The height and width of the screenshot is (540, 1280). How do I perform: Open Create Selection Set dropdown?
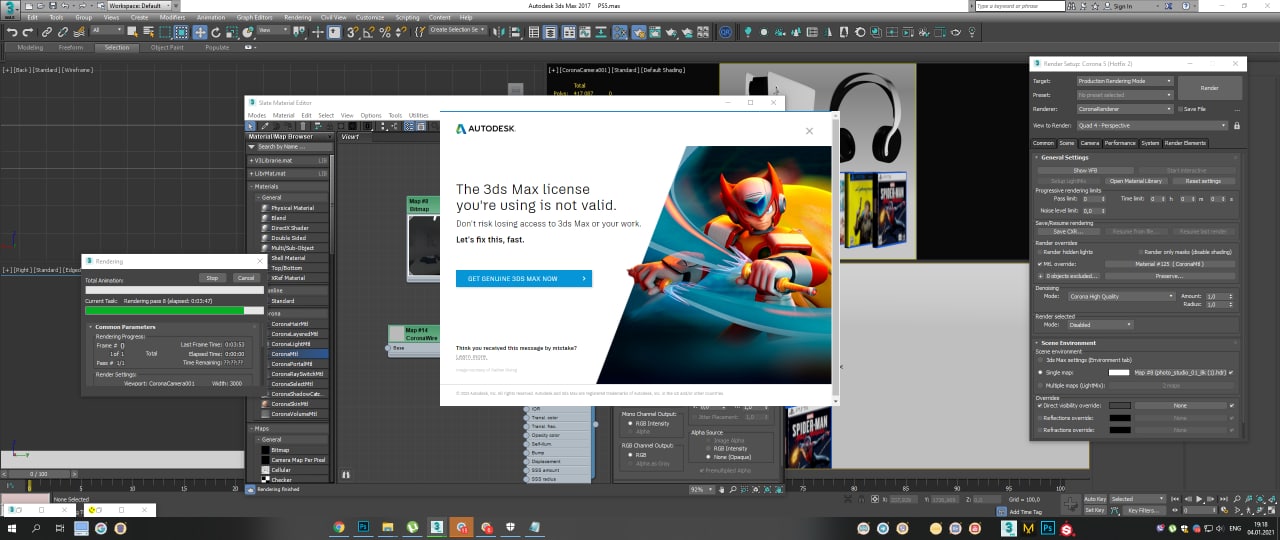coord(457,30)
